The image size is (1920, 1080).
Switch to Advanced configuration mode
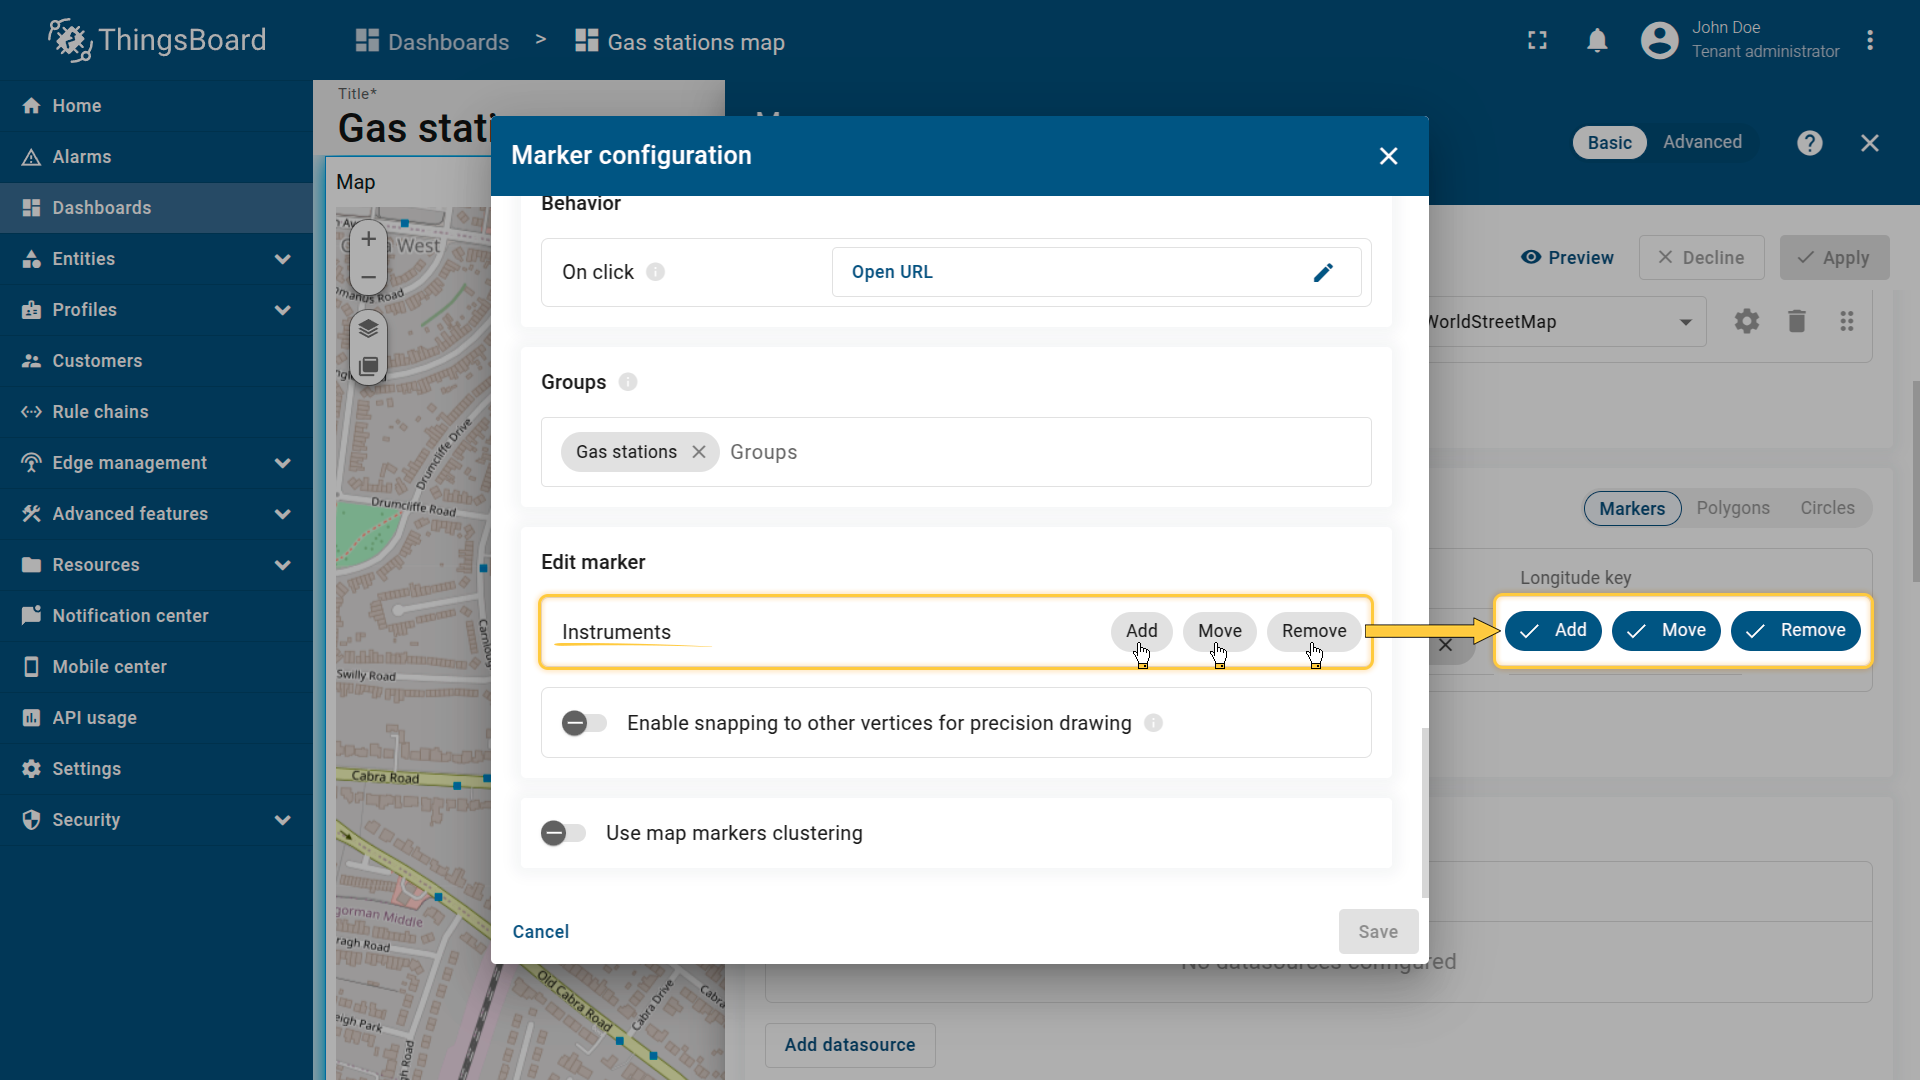click(x=1702, y=142)
